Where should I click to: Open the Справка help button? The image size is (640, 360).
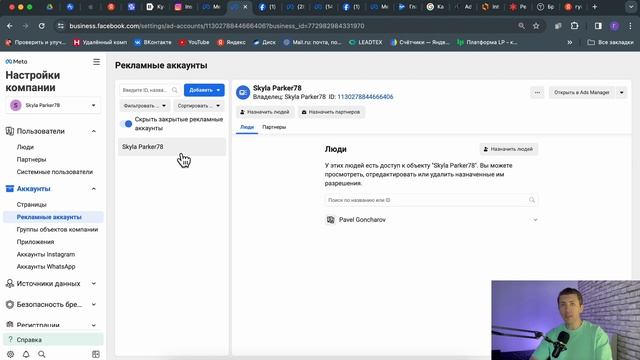pyautogui.click(x=53, y=340)
